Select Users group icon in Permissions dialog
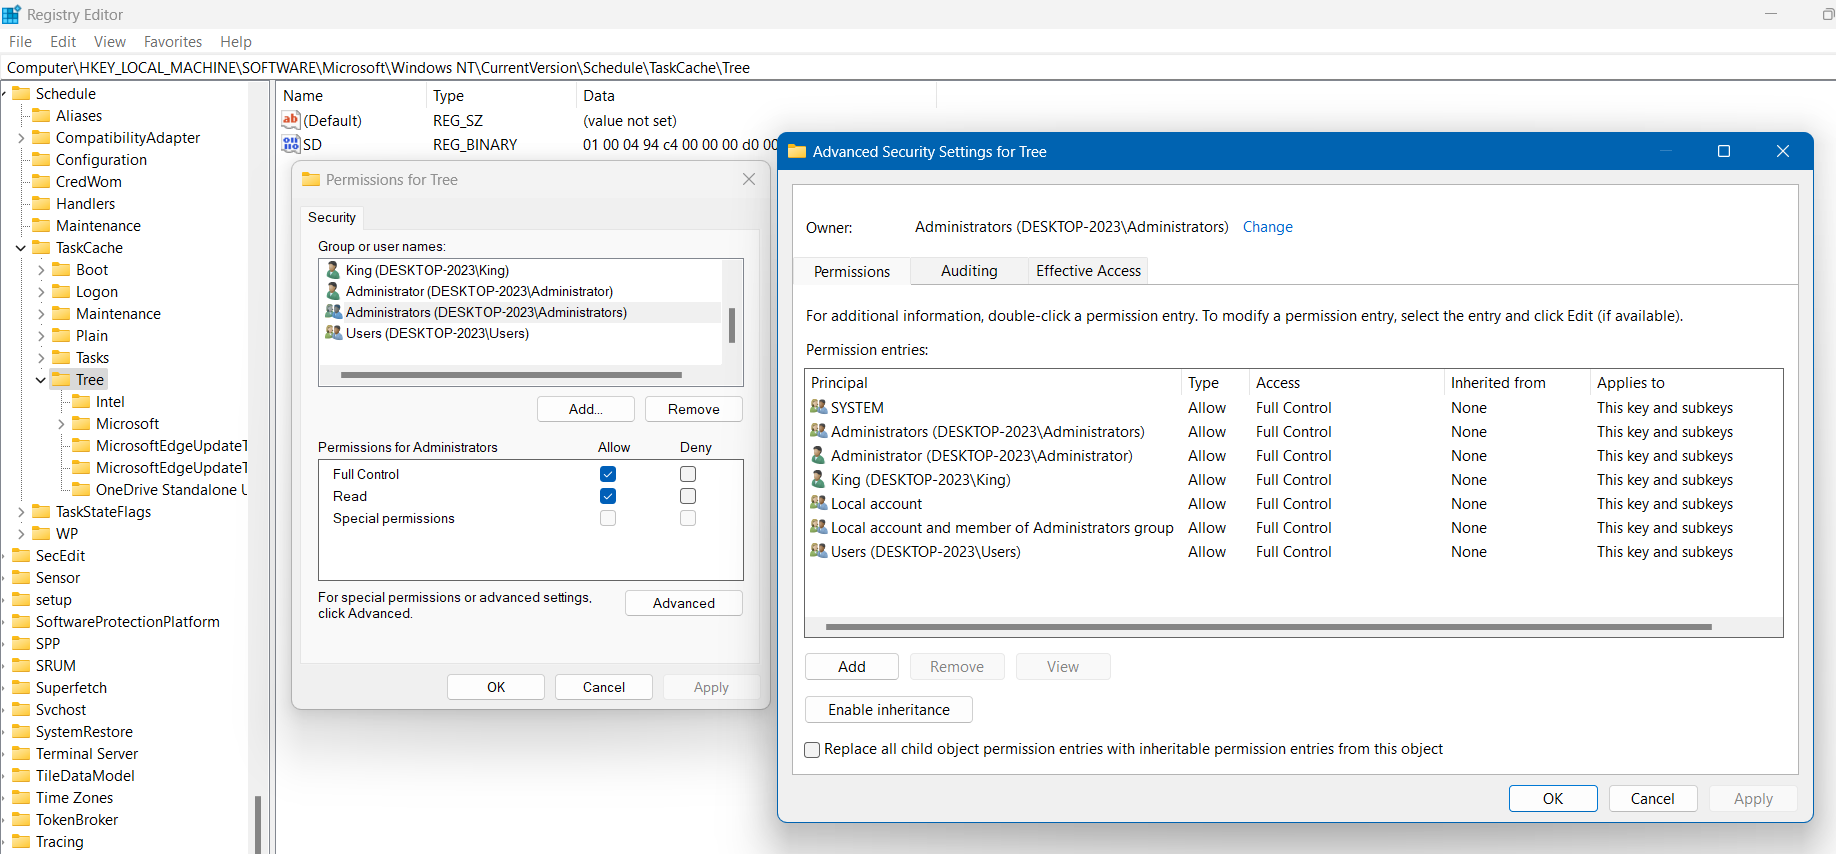1836x854 pixels. 333,333
